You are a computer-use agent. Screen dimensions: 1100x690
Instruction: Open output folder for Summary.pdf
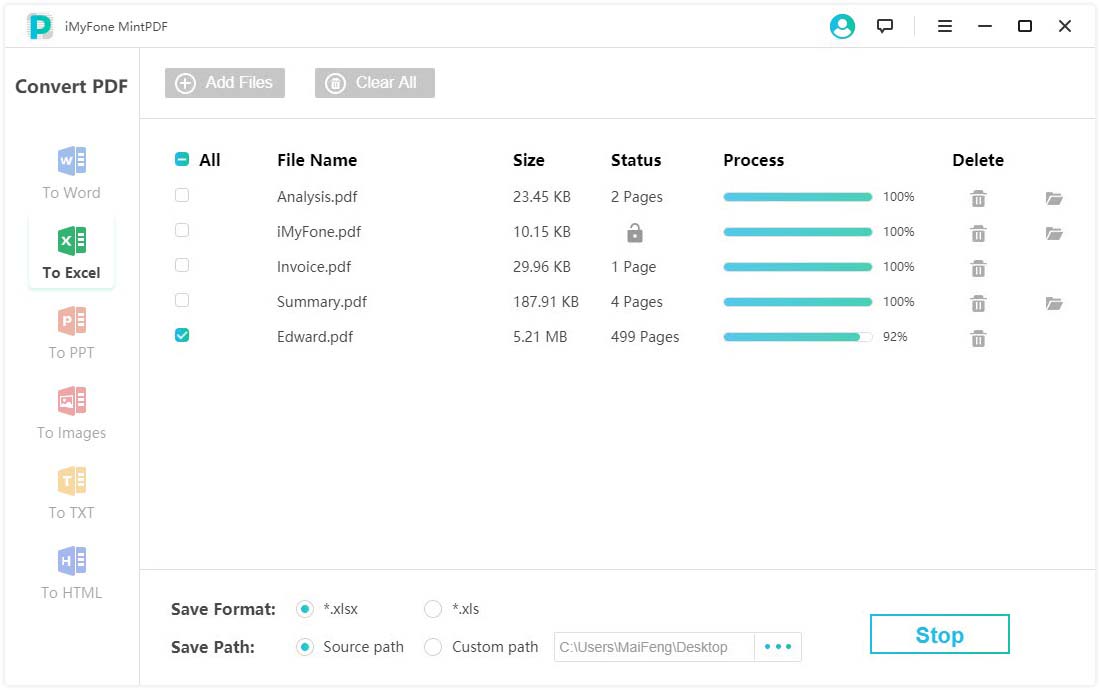tap(1054, 304)
